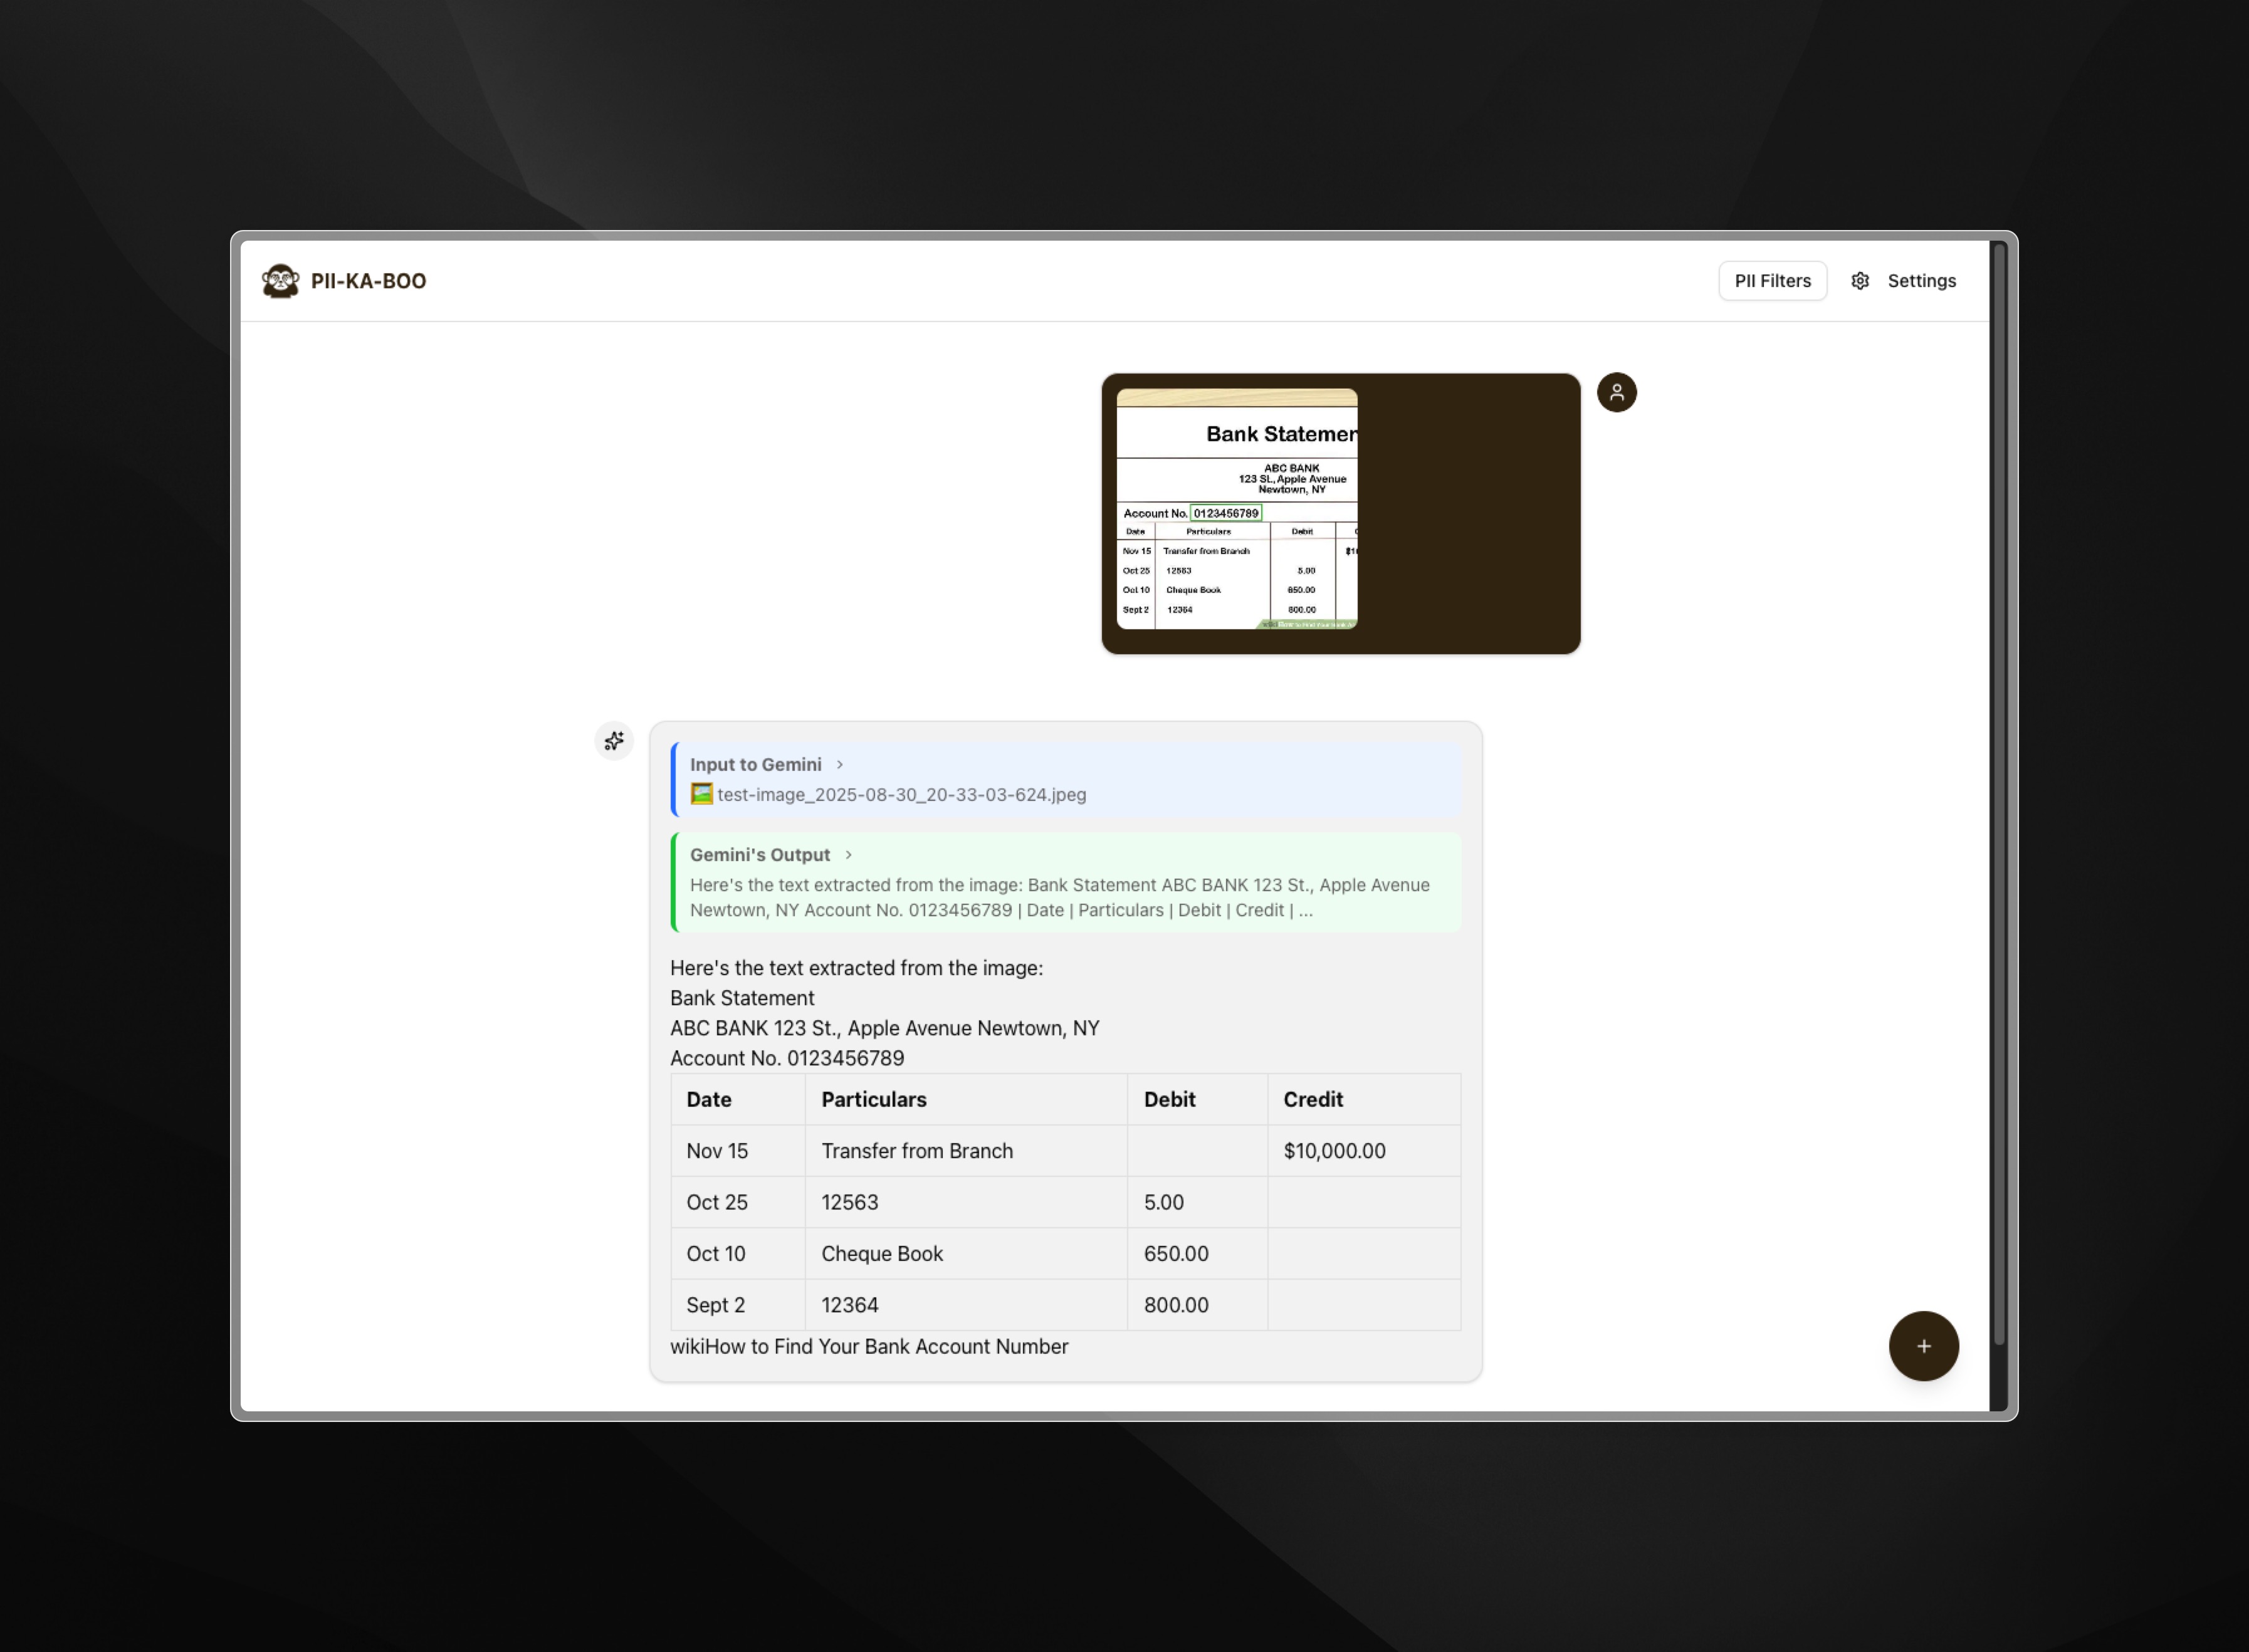Click the $10,000.00 credit cell
Viewport: 2249px width, 1652px height.
1334,1151
